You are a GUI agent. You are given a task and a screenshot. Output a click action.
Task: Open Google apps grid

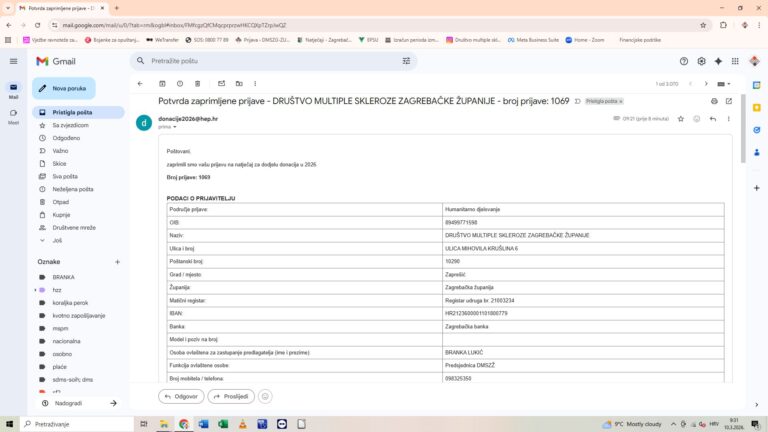pos(735,61)
